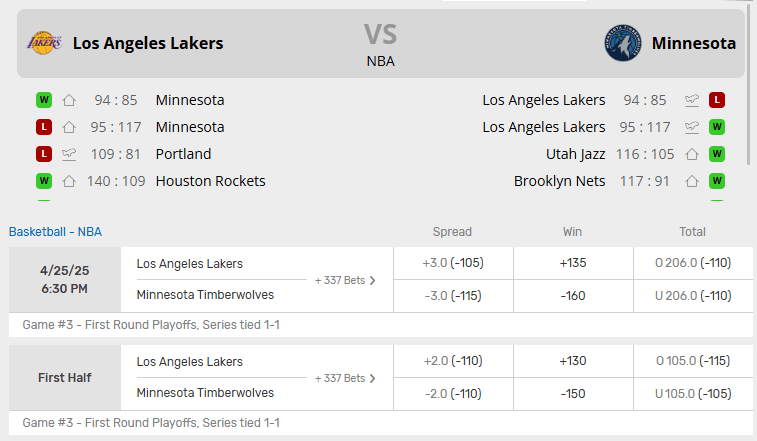Select Lakers First Half moneyline +130
Screen dimensions: 757x441
pyautogui.click(x=573, y=361)
